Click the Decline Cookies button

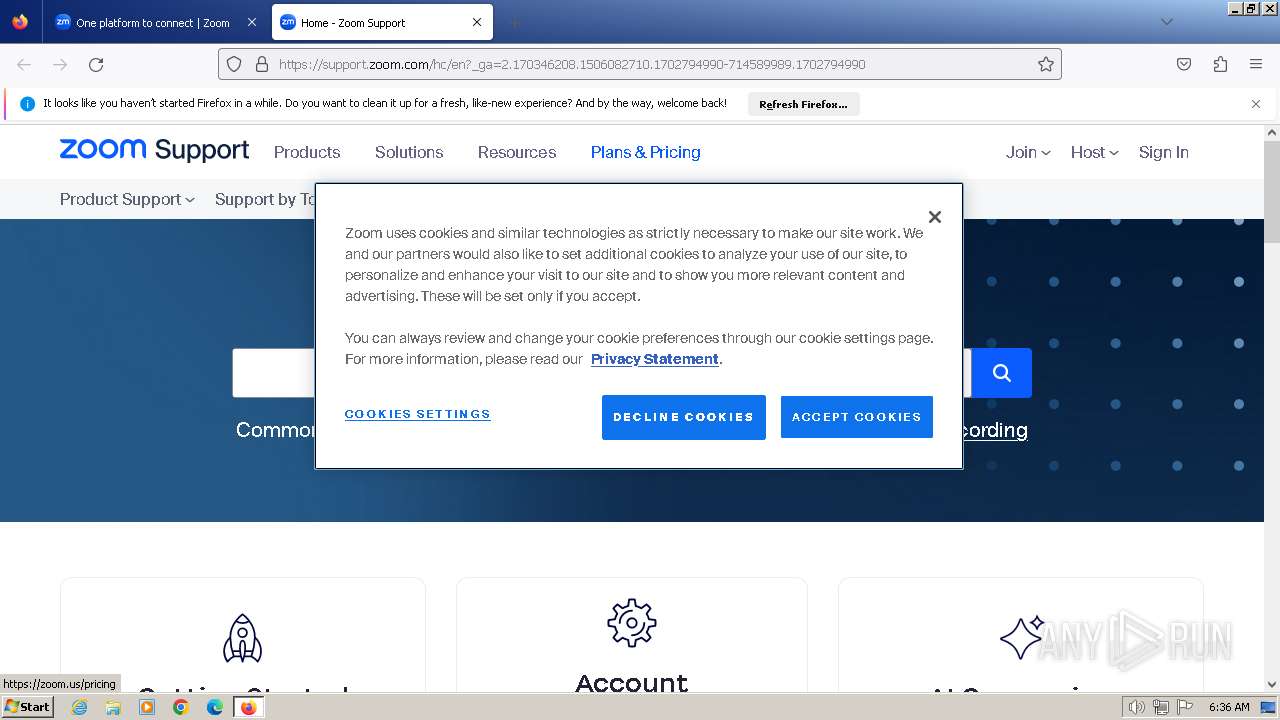(x=684, y=417)
